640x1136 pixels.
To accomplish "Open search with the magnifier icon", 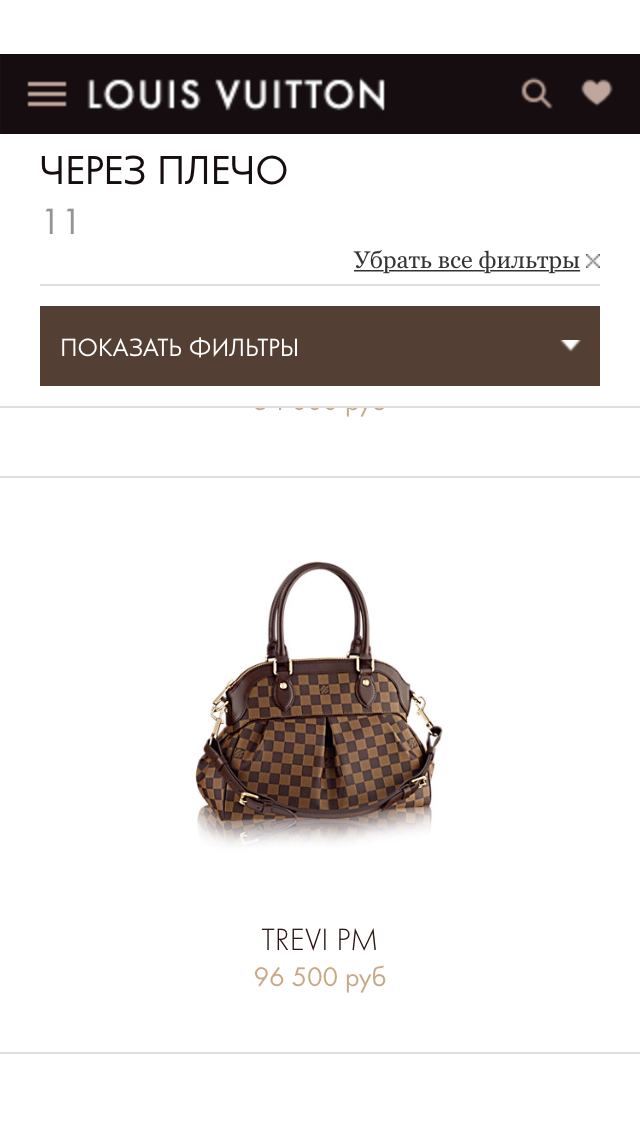I will (536, 93).
